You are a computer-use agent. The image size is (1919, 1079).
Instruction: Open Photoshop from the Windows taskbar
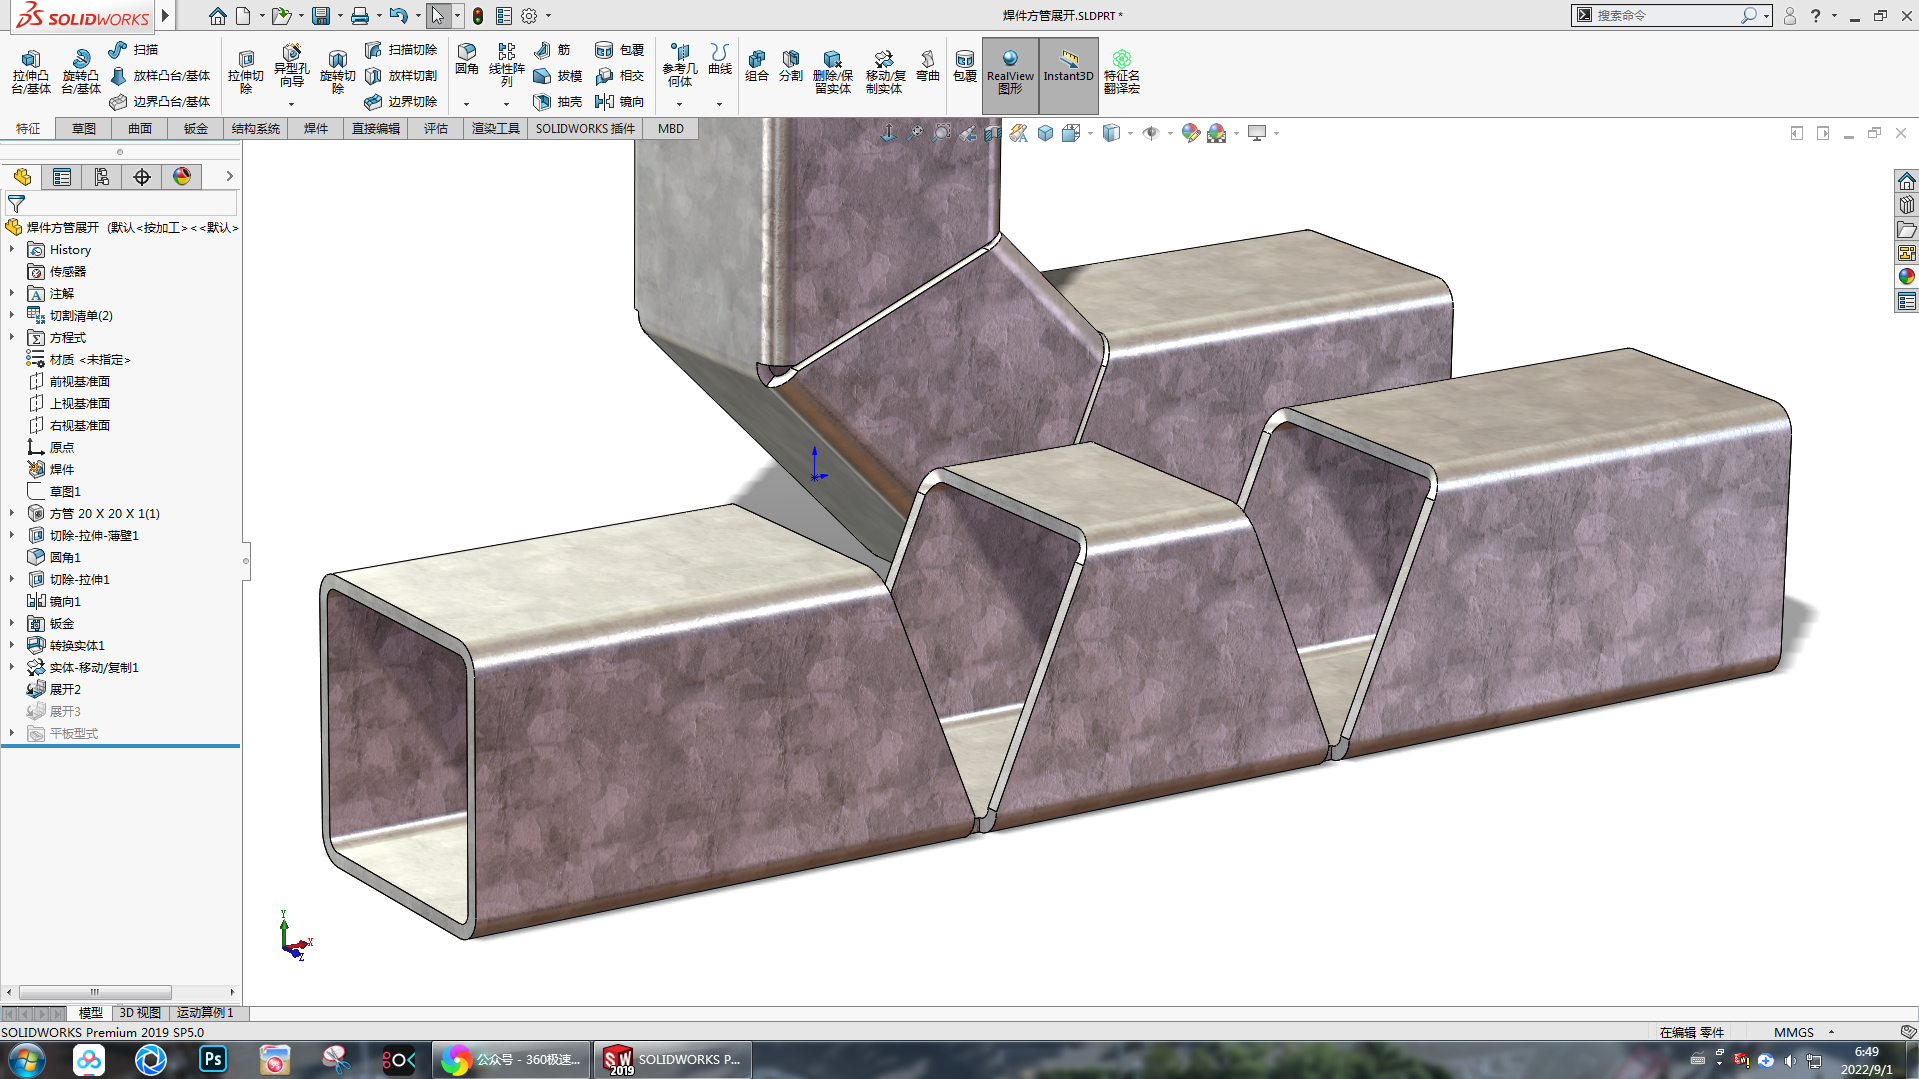pos(213,1059)
